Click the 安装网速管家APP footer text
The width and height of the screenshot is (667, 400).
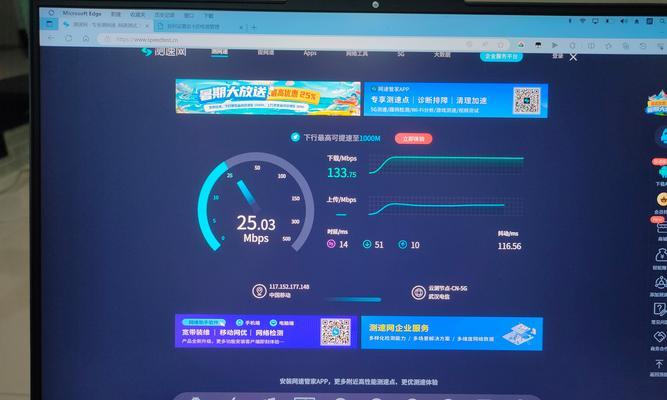coord(359,382)
